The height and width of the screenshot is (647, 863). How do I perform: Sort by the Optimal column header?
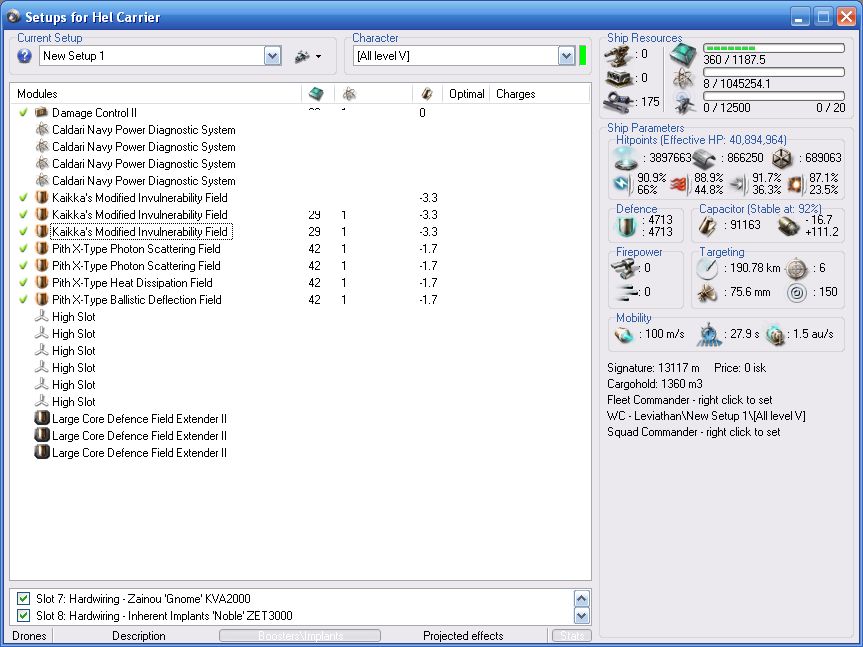click(x=466, y=94)
